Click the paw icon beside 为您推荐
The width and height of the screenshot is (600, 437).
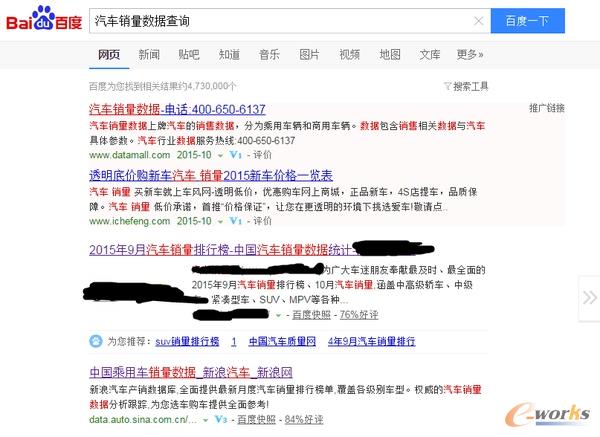click(96, 341)
